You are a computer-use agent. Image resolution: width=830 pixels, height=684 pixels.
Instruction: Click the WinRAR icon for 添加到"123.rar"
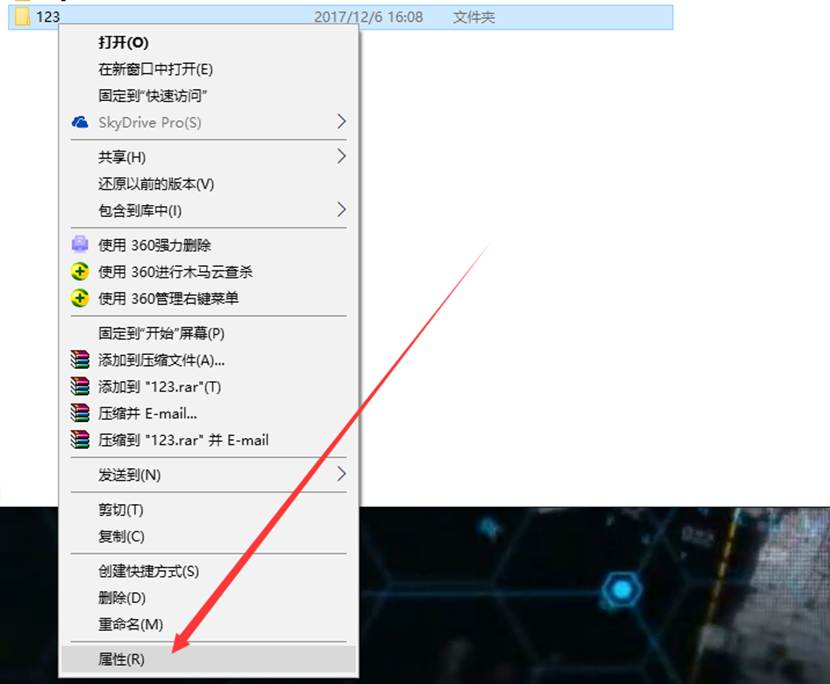coord(81,385)
